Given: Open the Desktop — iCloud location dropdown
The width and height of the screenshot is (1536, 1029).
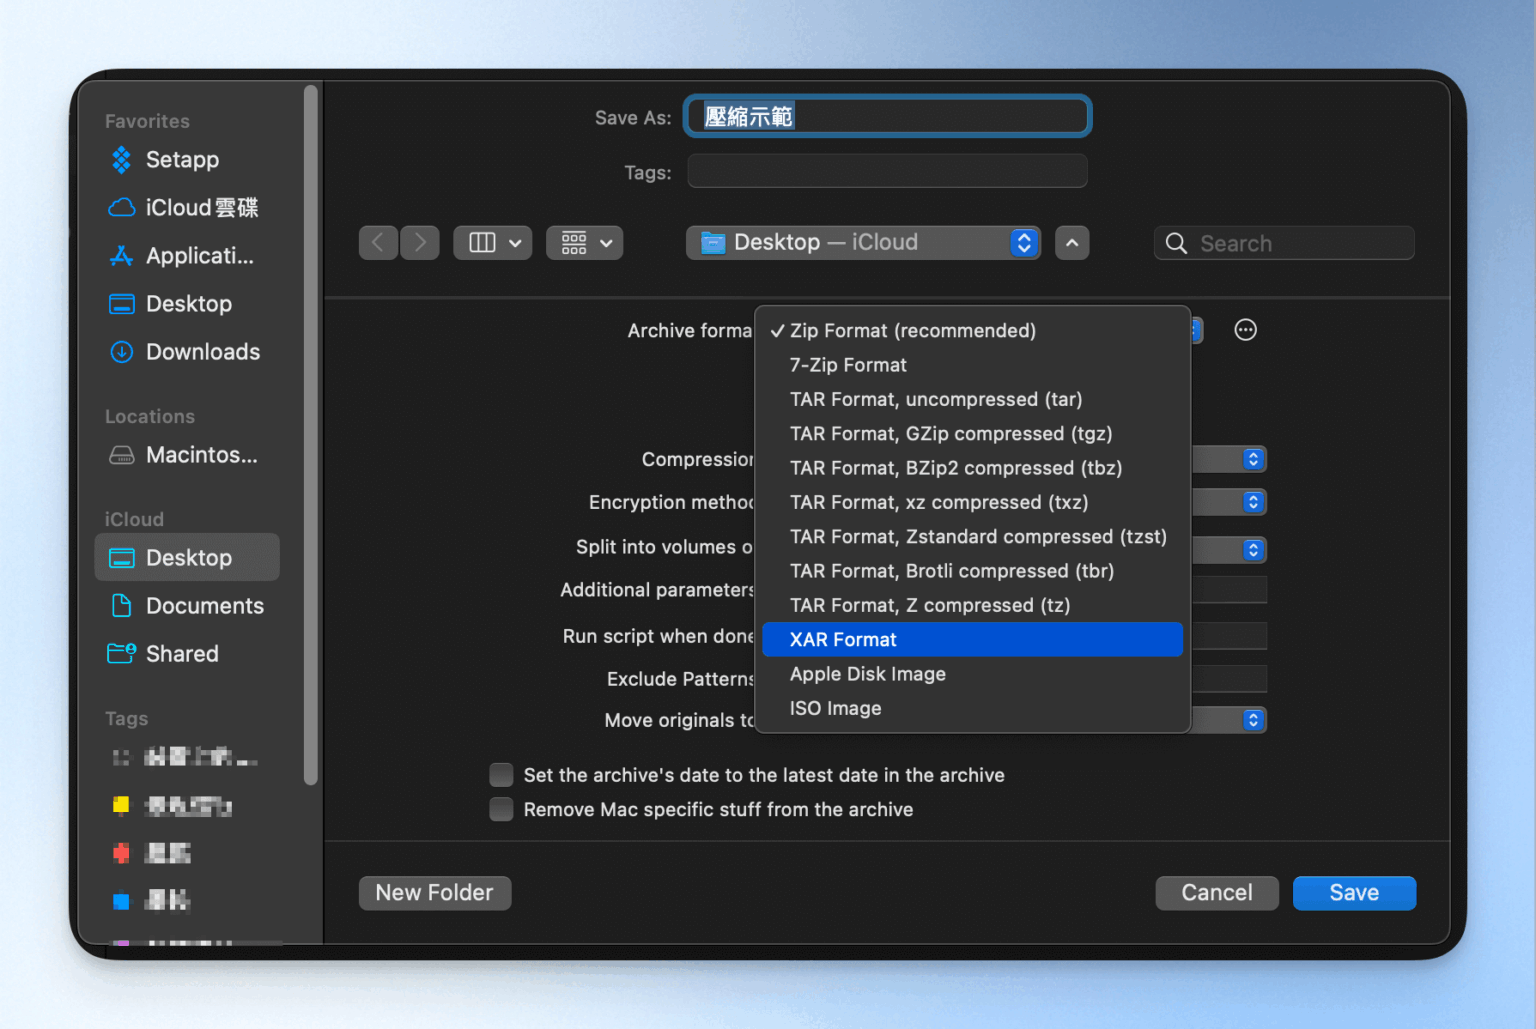Looking at the screenshot, I should pyautogui.click(x=862, y=242).
